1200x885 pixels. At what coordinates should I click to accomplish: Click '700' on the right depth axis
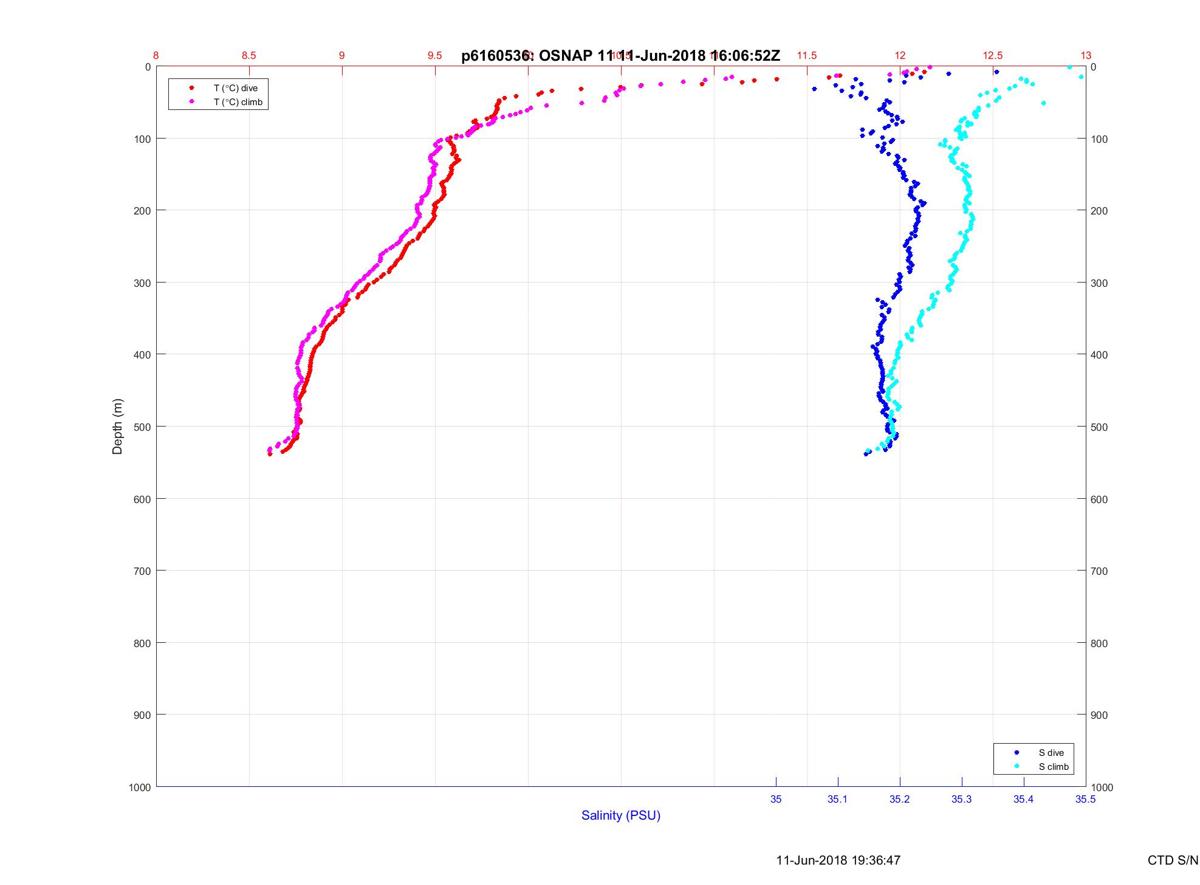(x=1101, y=571)
